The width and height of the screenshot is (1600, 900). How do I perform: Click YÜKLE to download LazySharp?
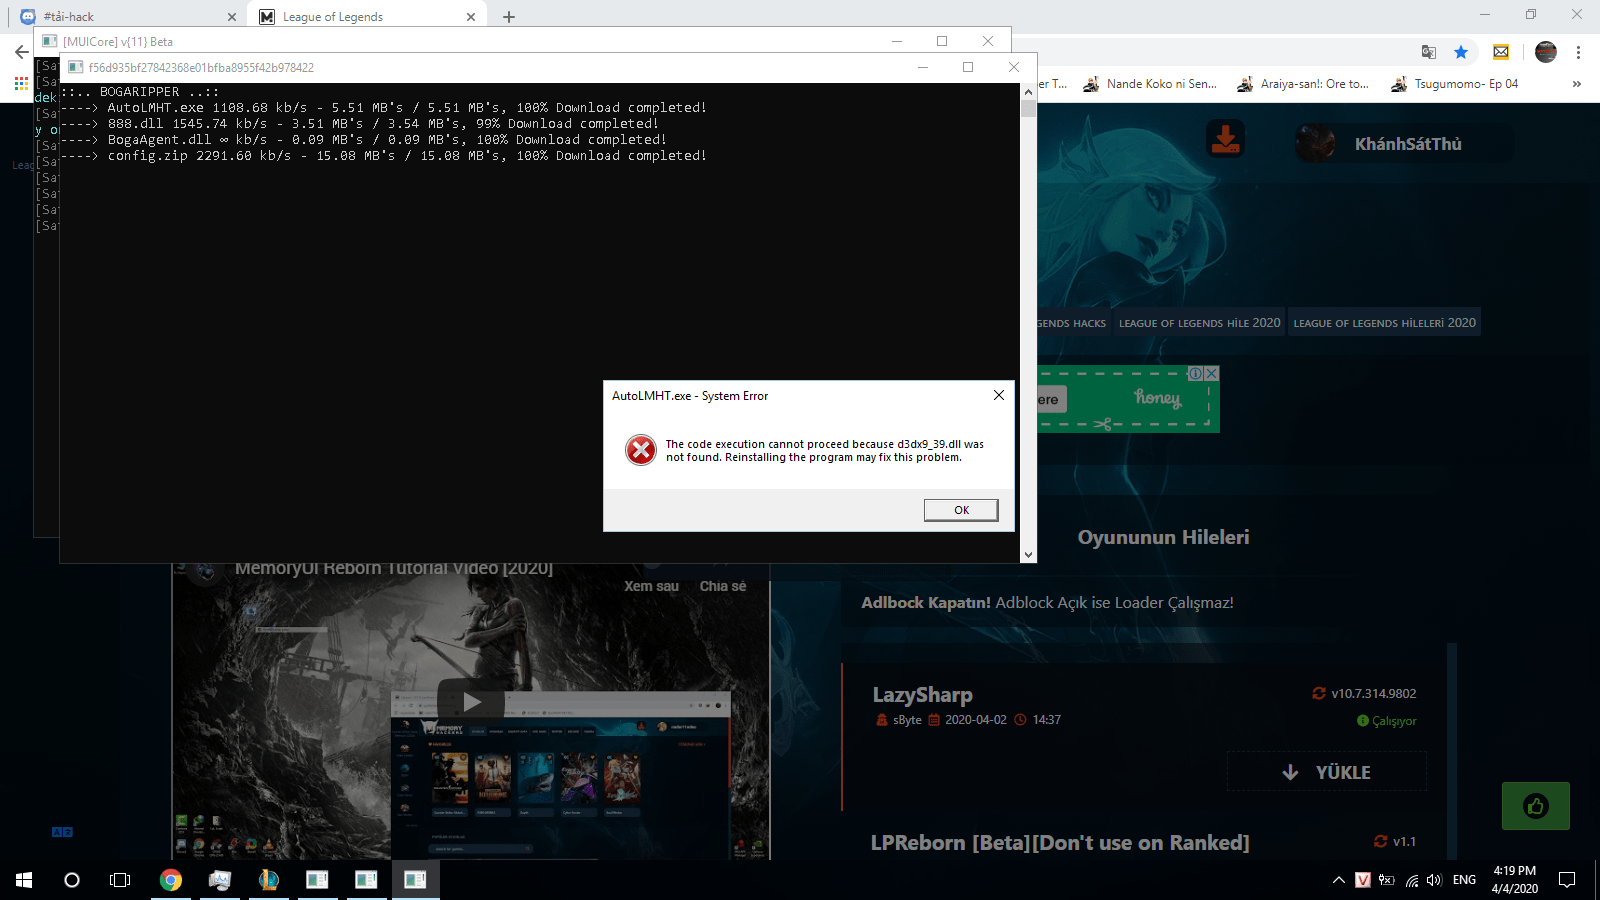[x=1327, y=772]
